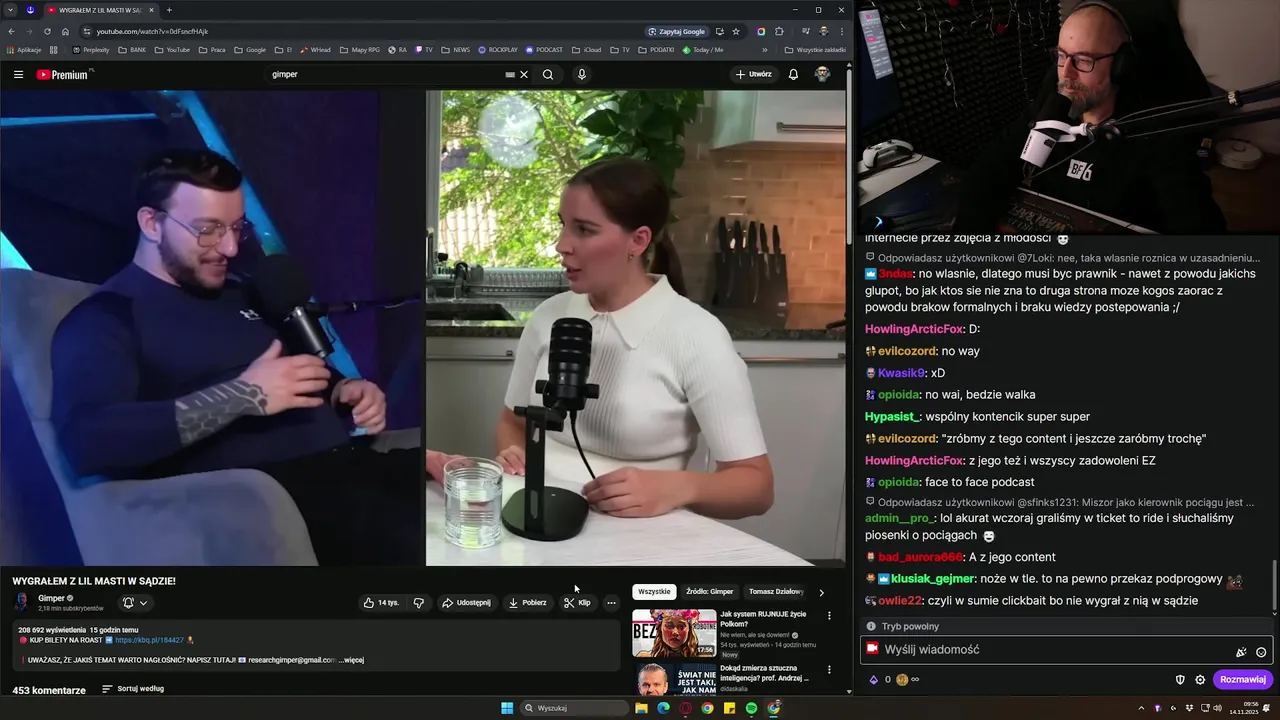Open options for Jak system RUJNUJE video
The image size is (1280, 720).
coord(829,615)
